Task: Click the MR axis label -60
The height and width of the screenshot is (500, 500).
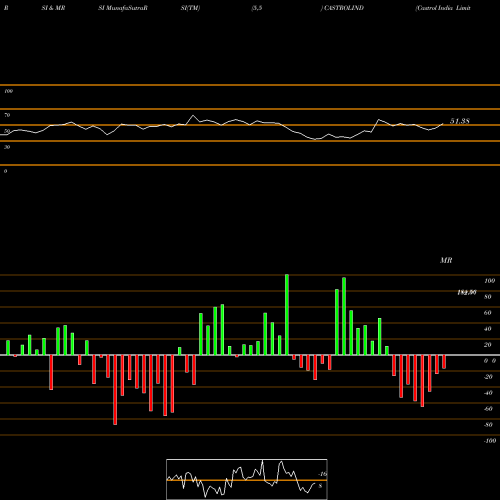Action: [x=488, y=409]
